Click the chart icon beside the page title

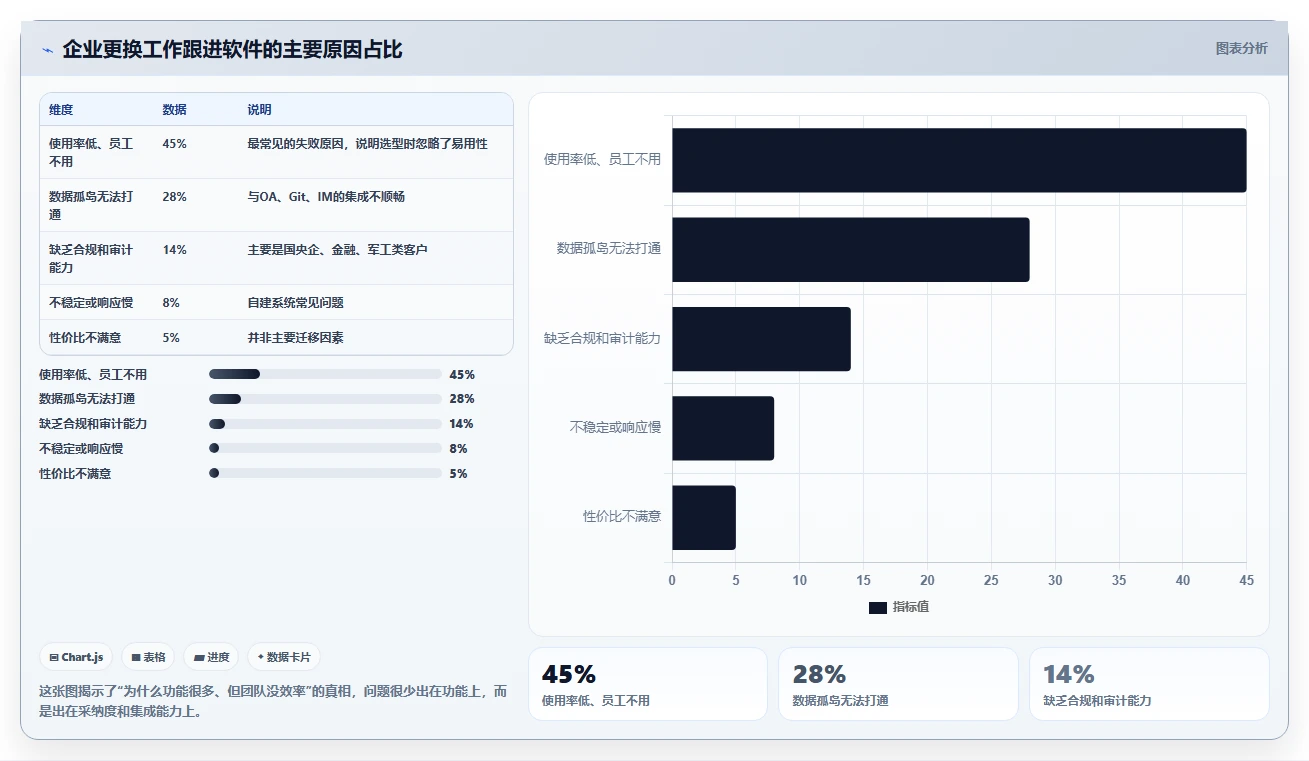tap(47, 50)
